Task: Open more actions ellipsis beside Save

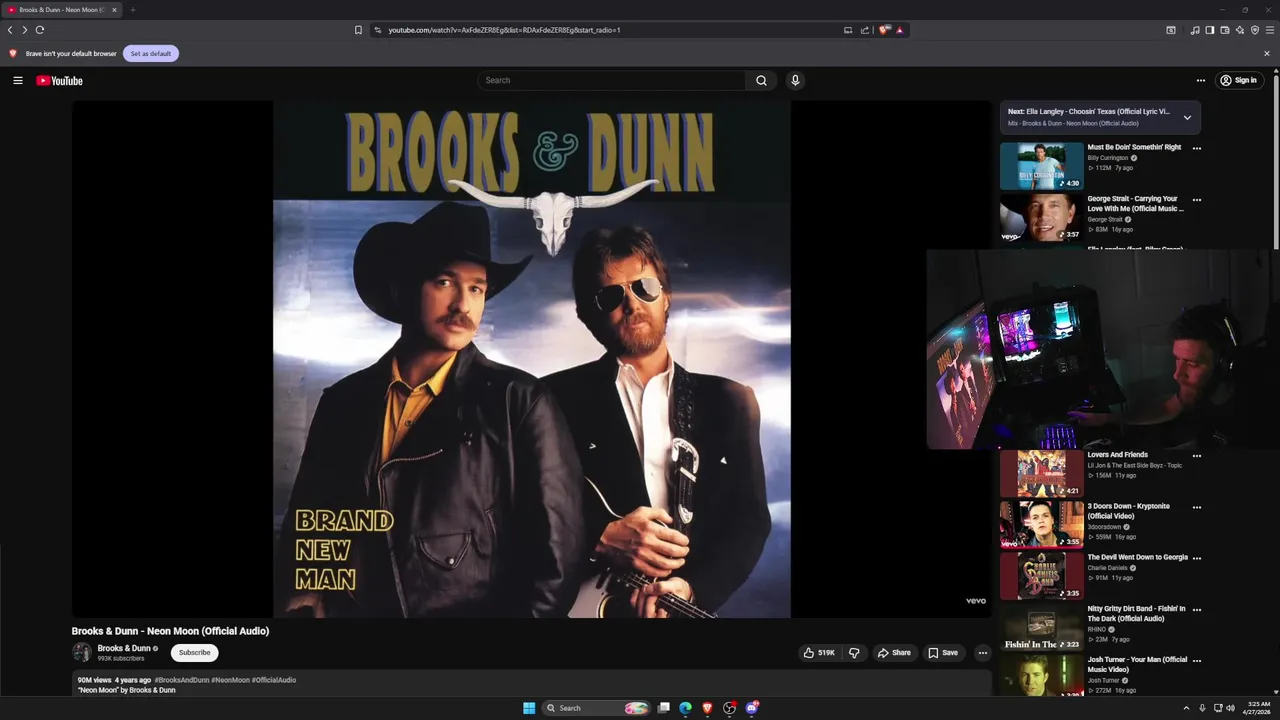Action: [x=983, y=653]
